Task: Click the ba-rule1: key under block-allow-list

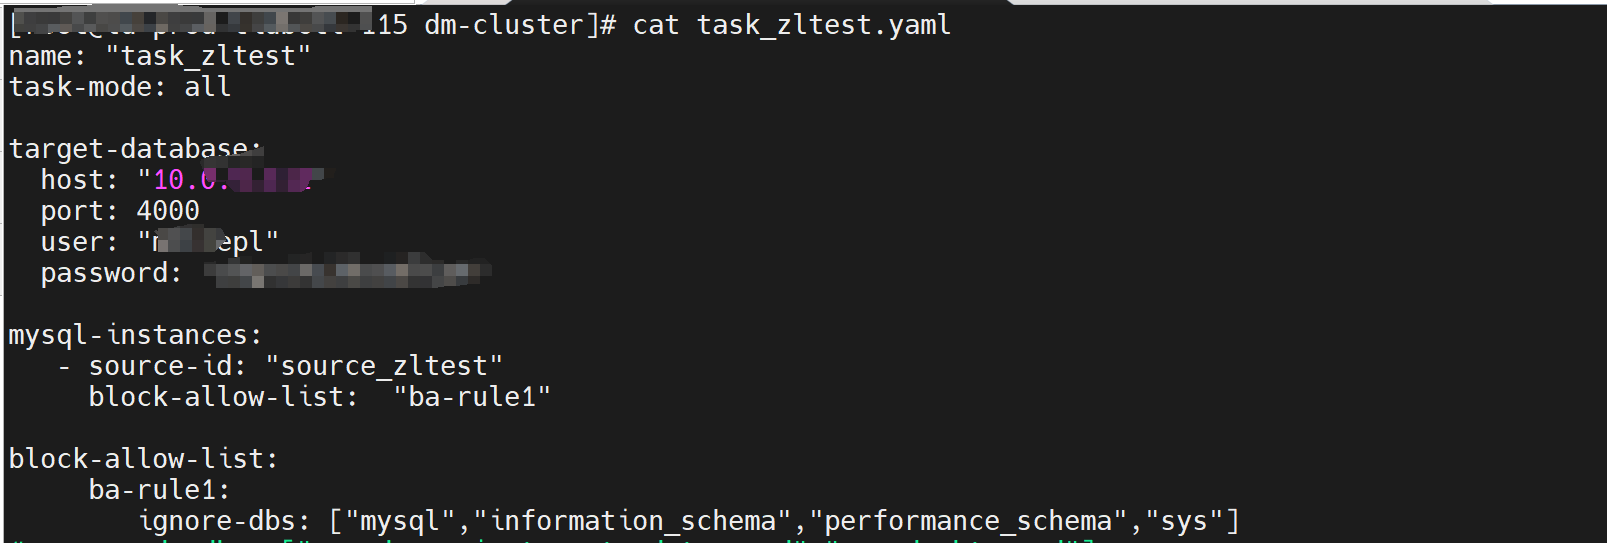Action: tap(160, 490)
